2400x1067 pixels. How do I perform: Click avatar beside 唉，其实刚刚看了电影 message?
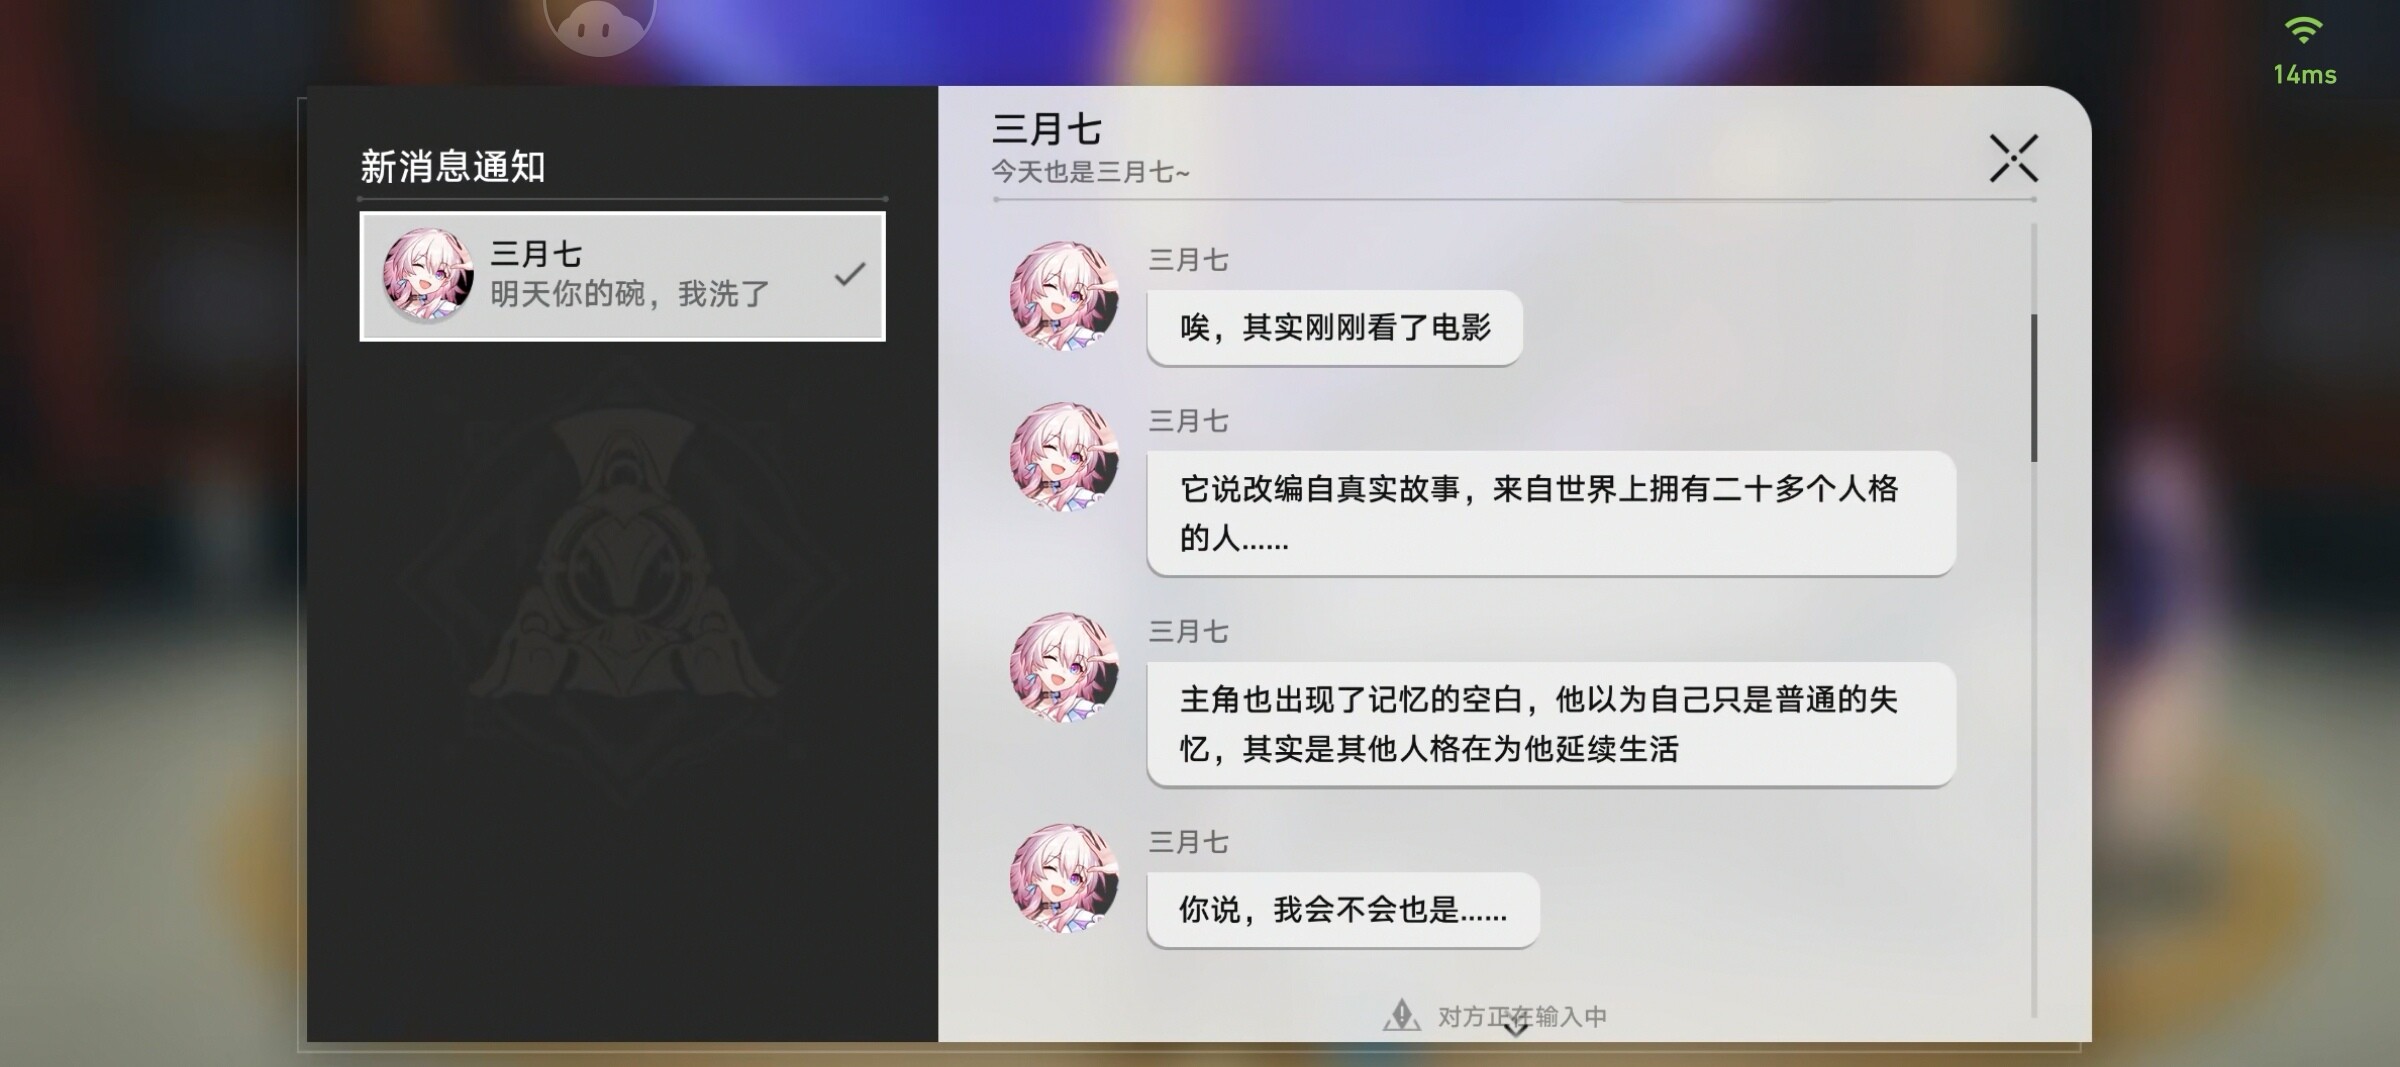[x=1064, y=297]
